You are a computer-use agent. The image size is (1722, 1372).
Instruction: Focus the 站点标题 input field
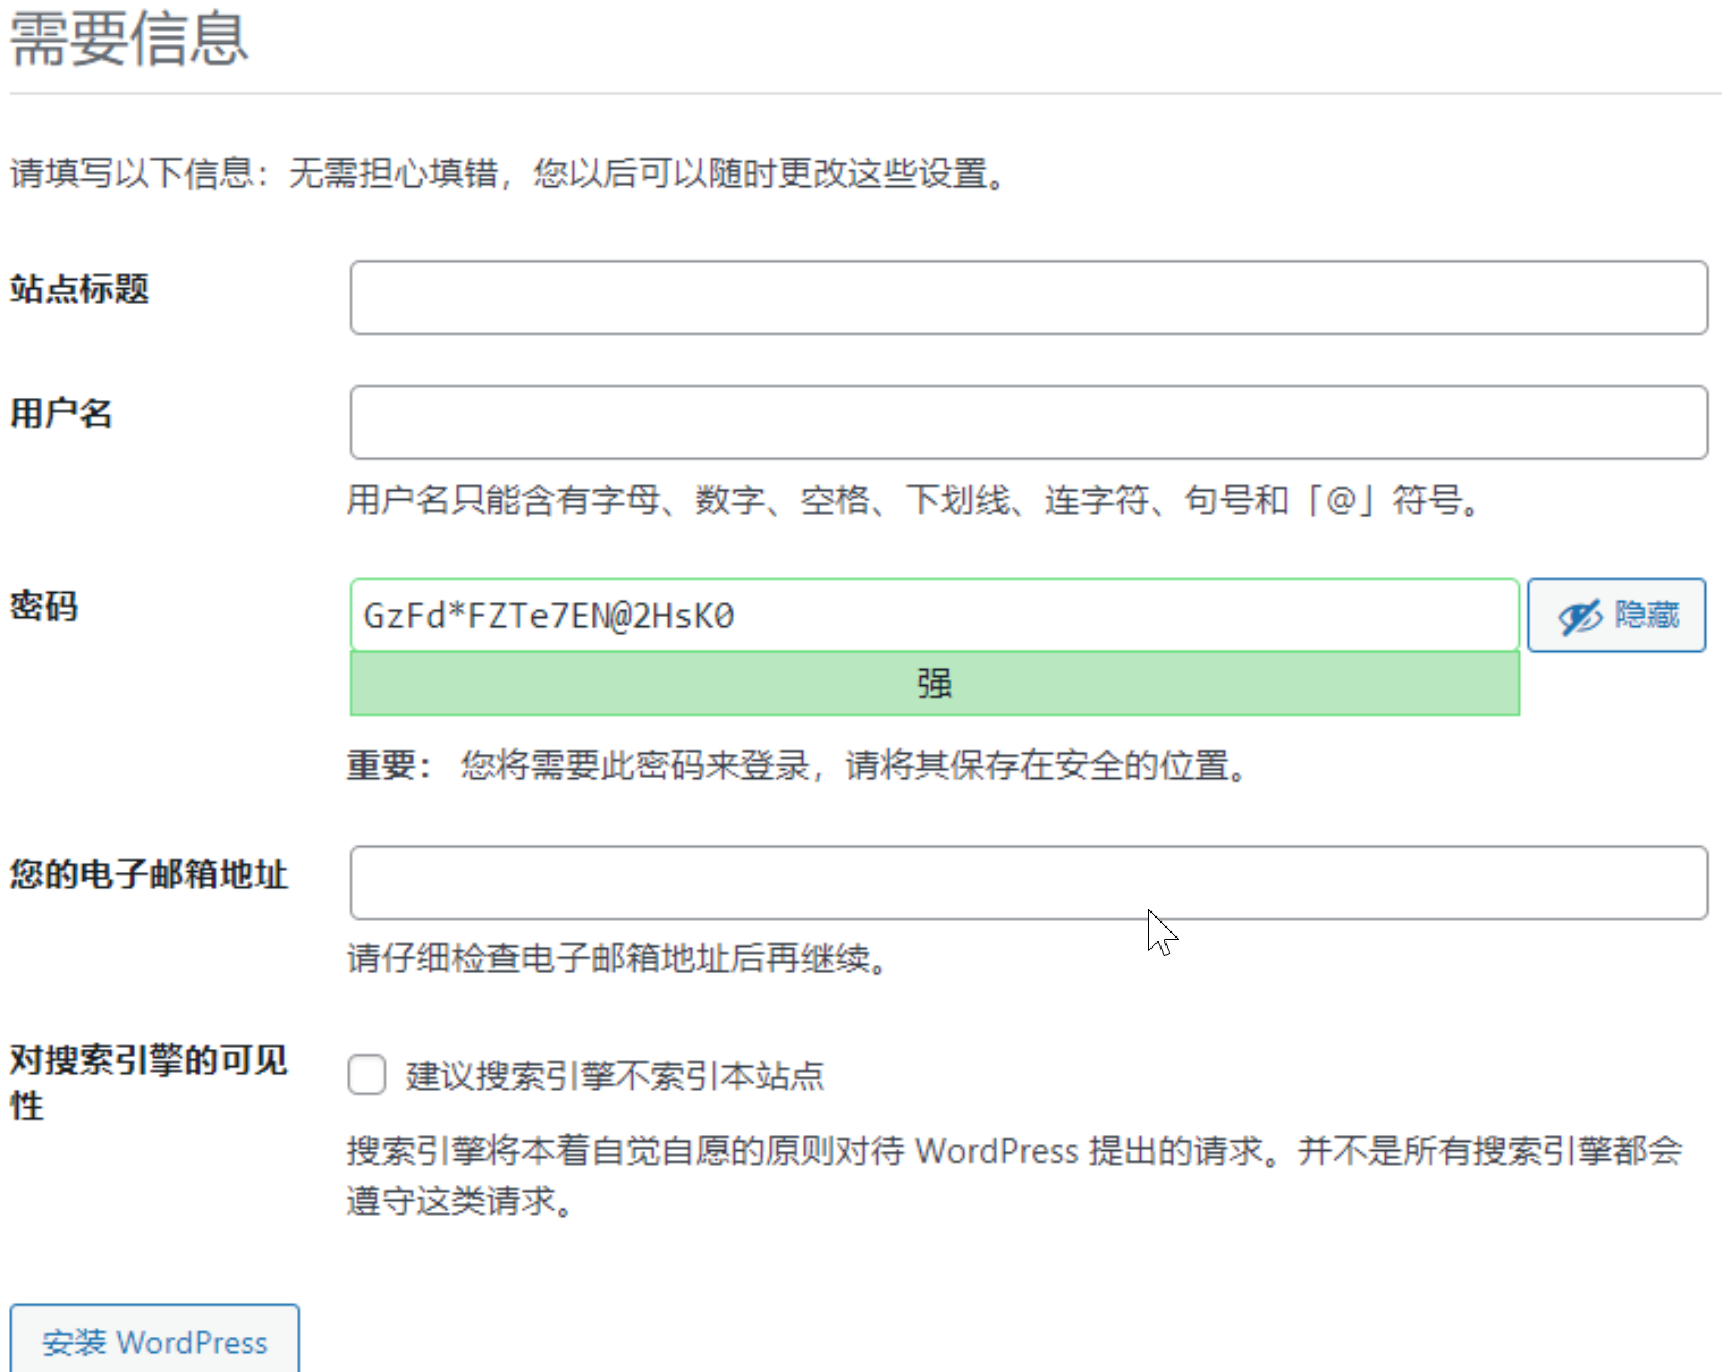1028,298
